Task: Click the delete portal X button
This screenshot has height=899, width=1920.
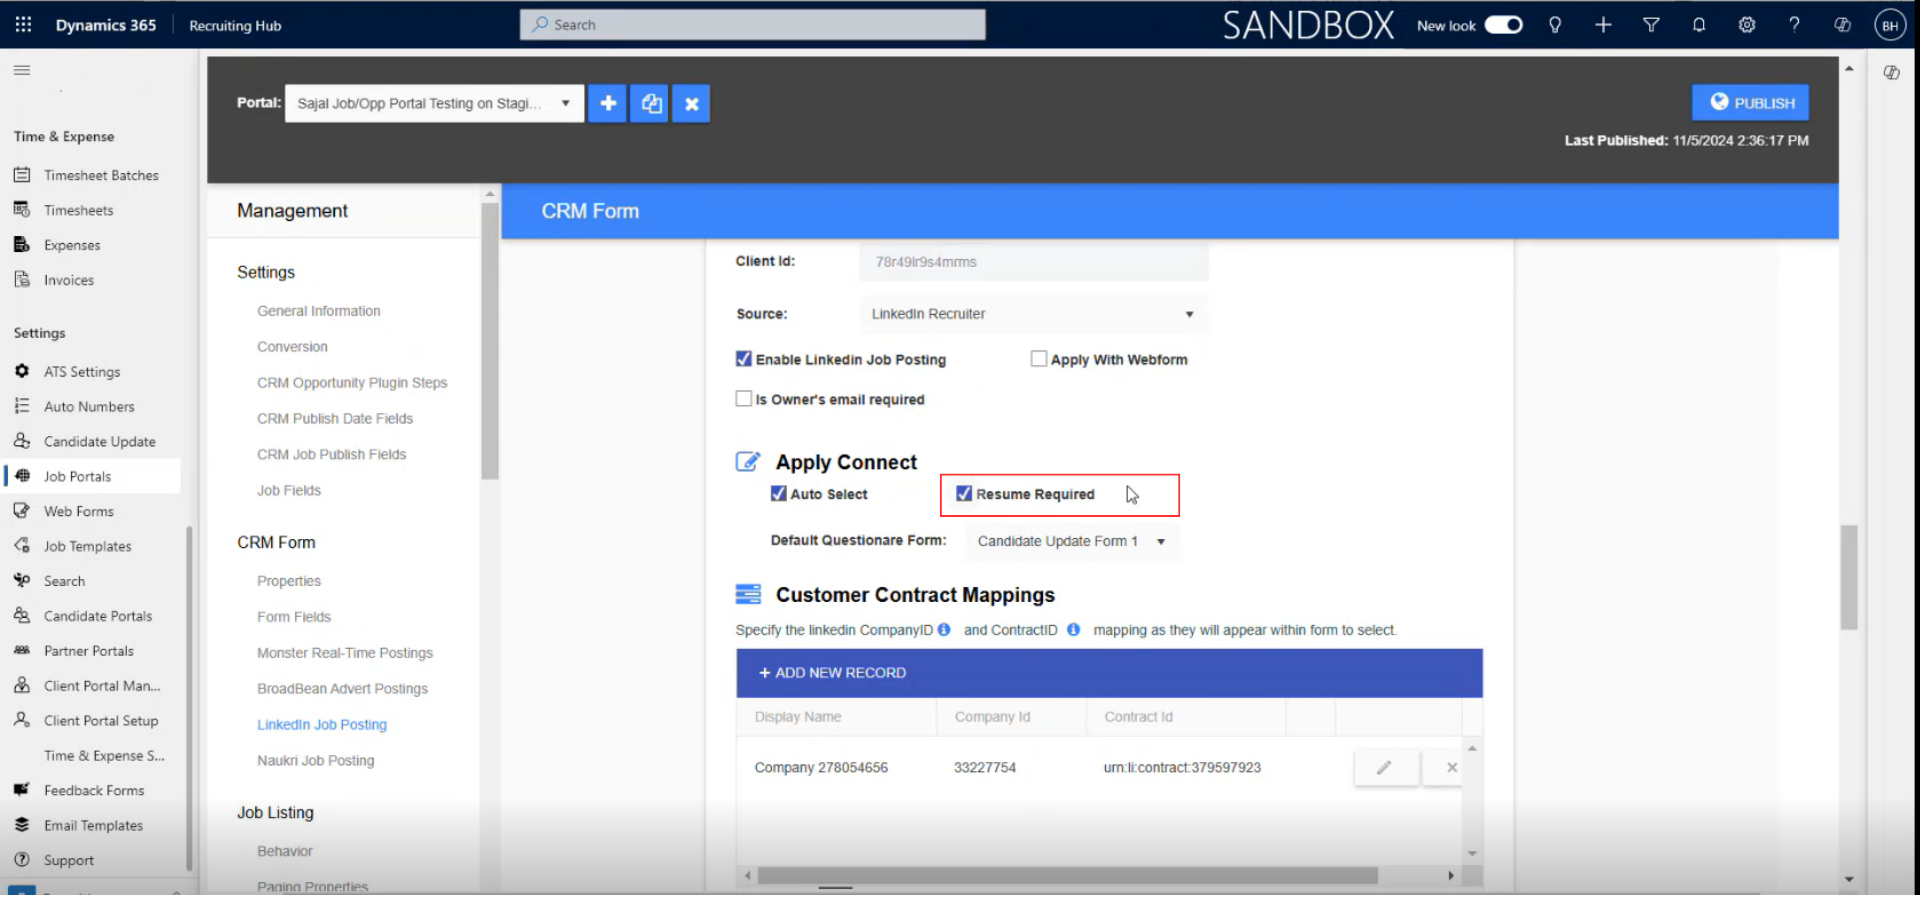Action: (691, 103)
